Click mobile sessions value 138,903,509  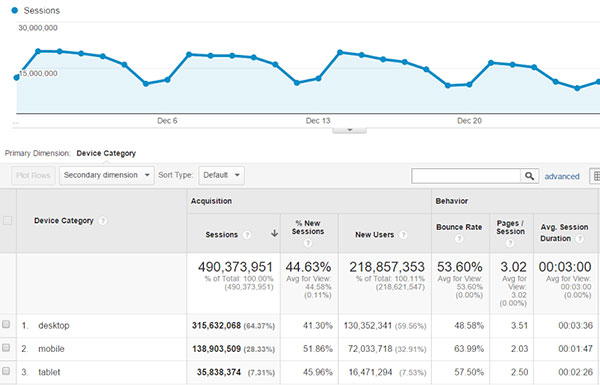point(217,349)
